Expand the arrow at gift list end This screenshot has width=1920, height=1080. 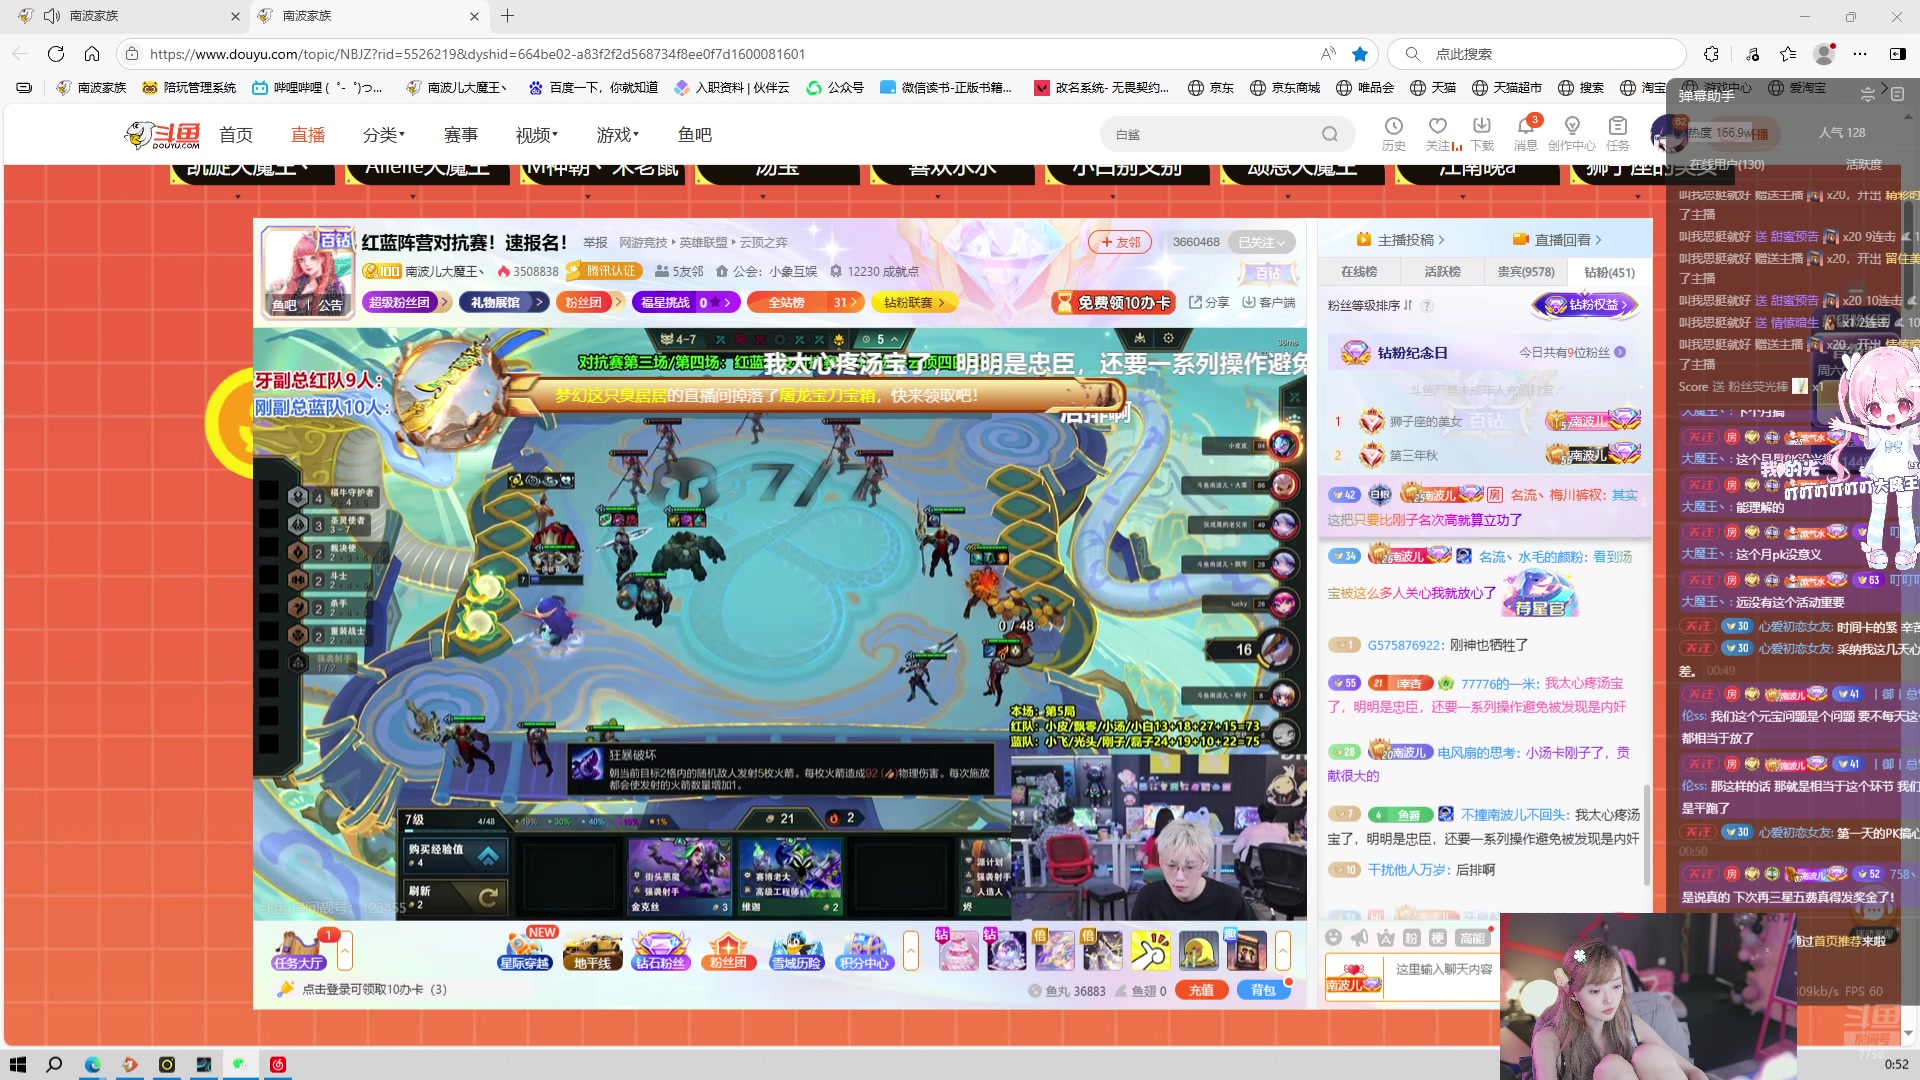coord(1283,951)
